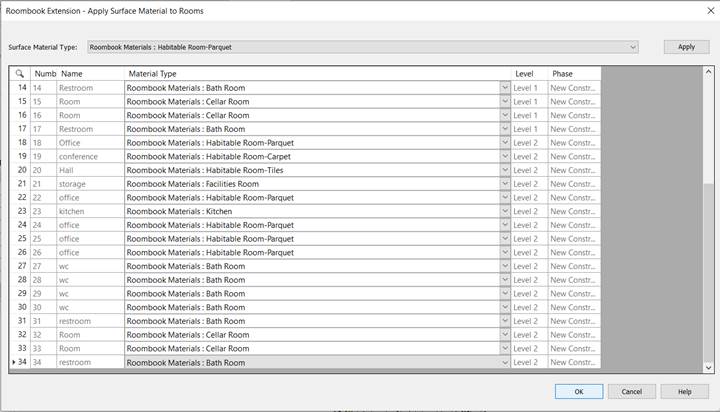Image resolution: width=720 pixels, height=412 pixels.
Task: Open Help for this dialog
Action: pyautogui.click(x=684, y=392)
